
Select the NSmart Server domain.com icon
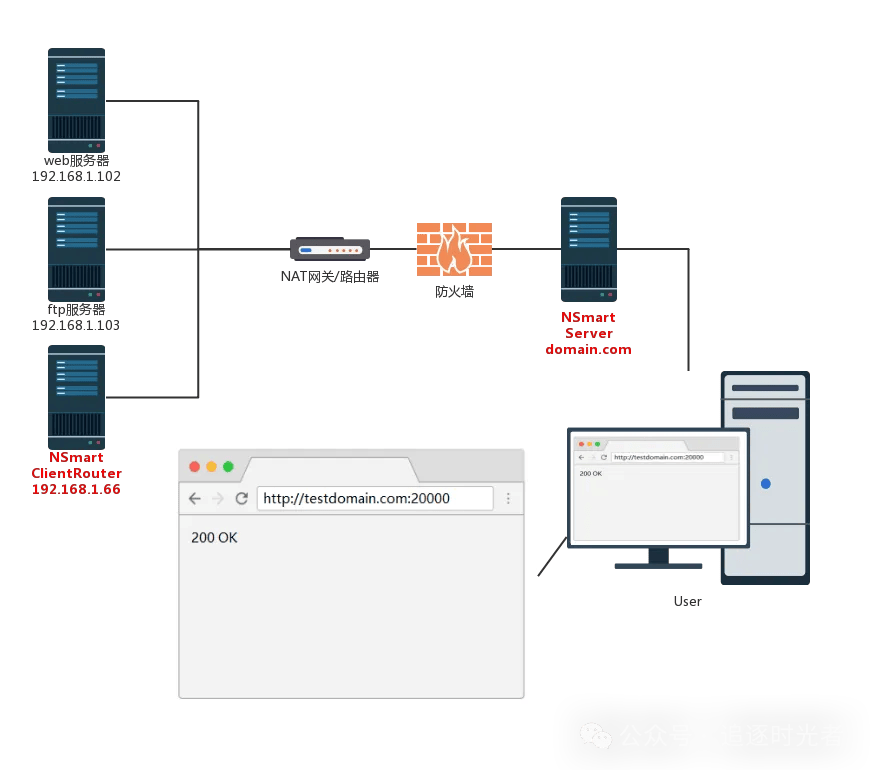[x=589, y=248]
